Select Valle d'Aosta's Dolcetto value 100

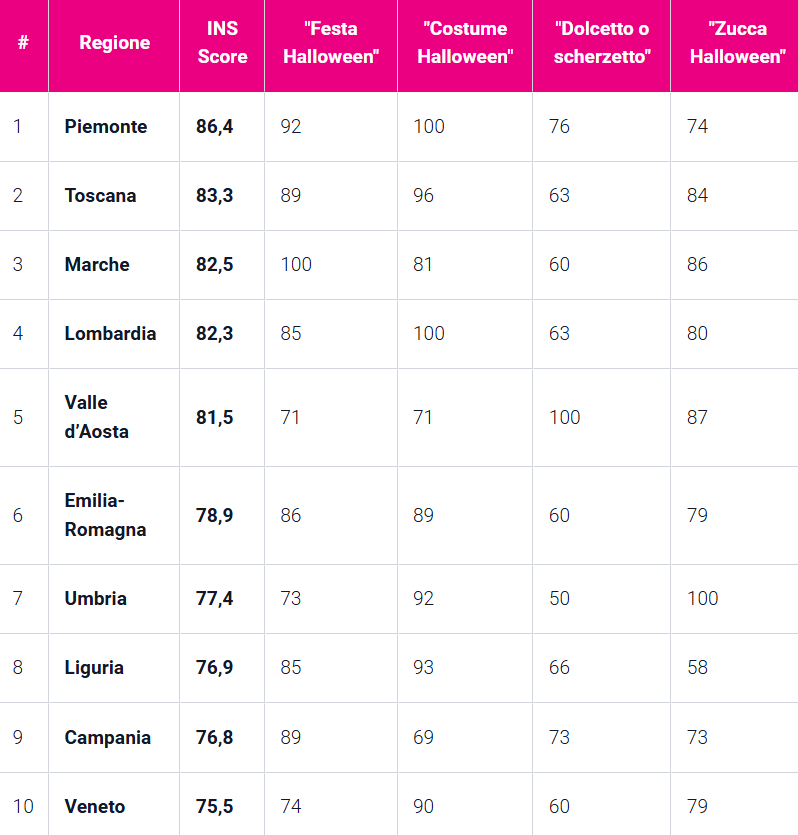coord(564,417)
